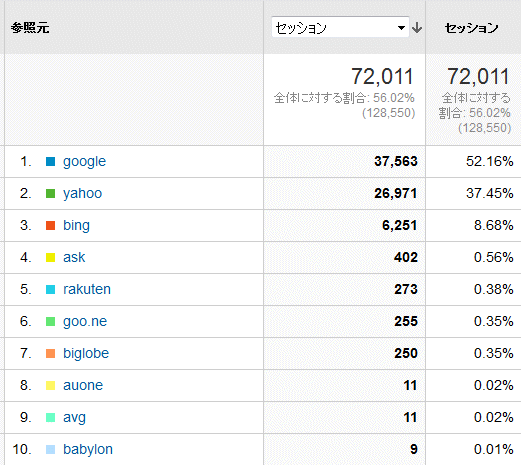Open the google source link
The width and height of the screenshot is (521, 465).
point(84,162)
